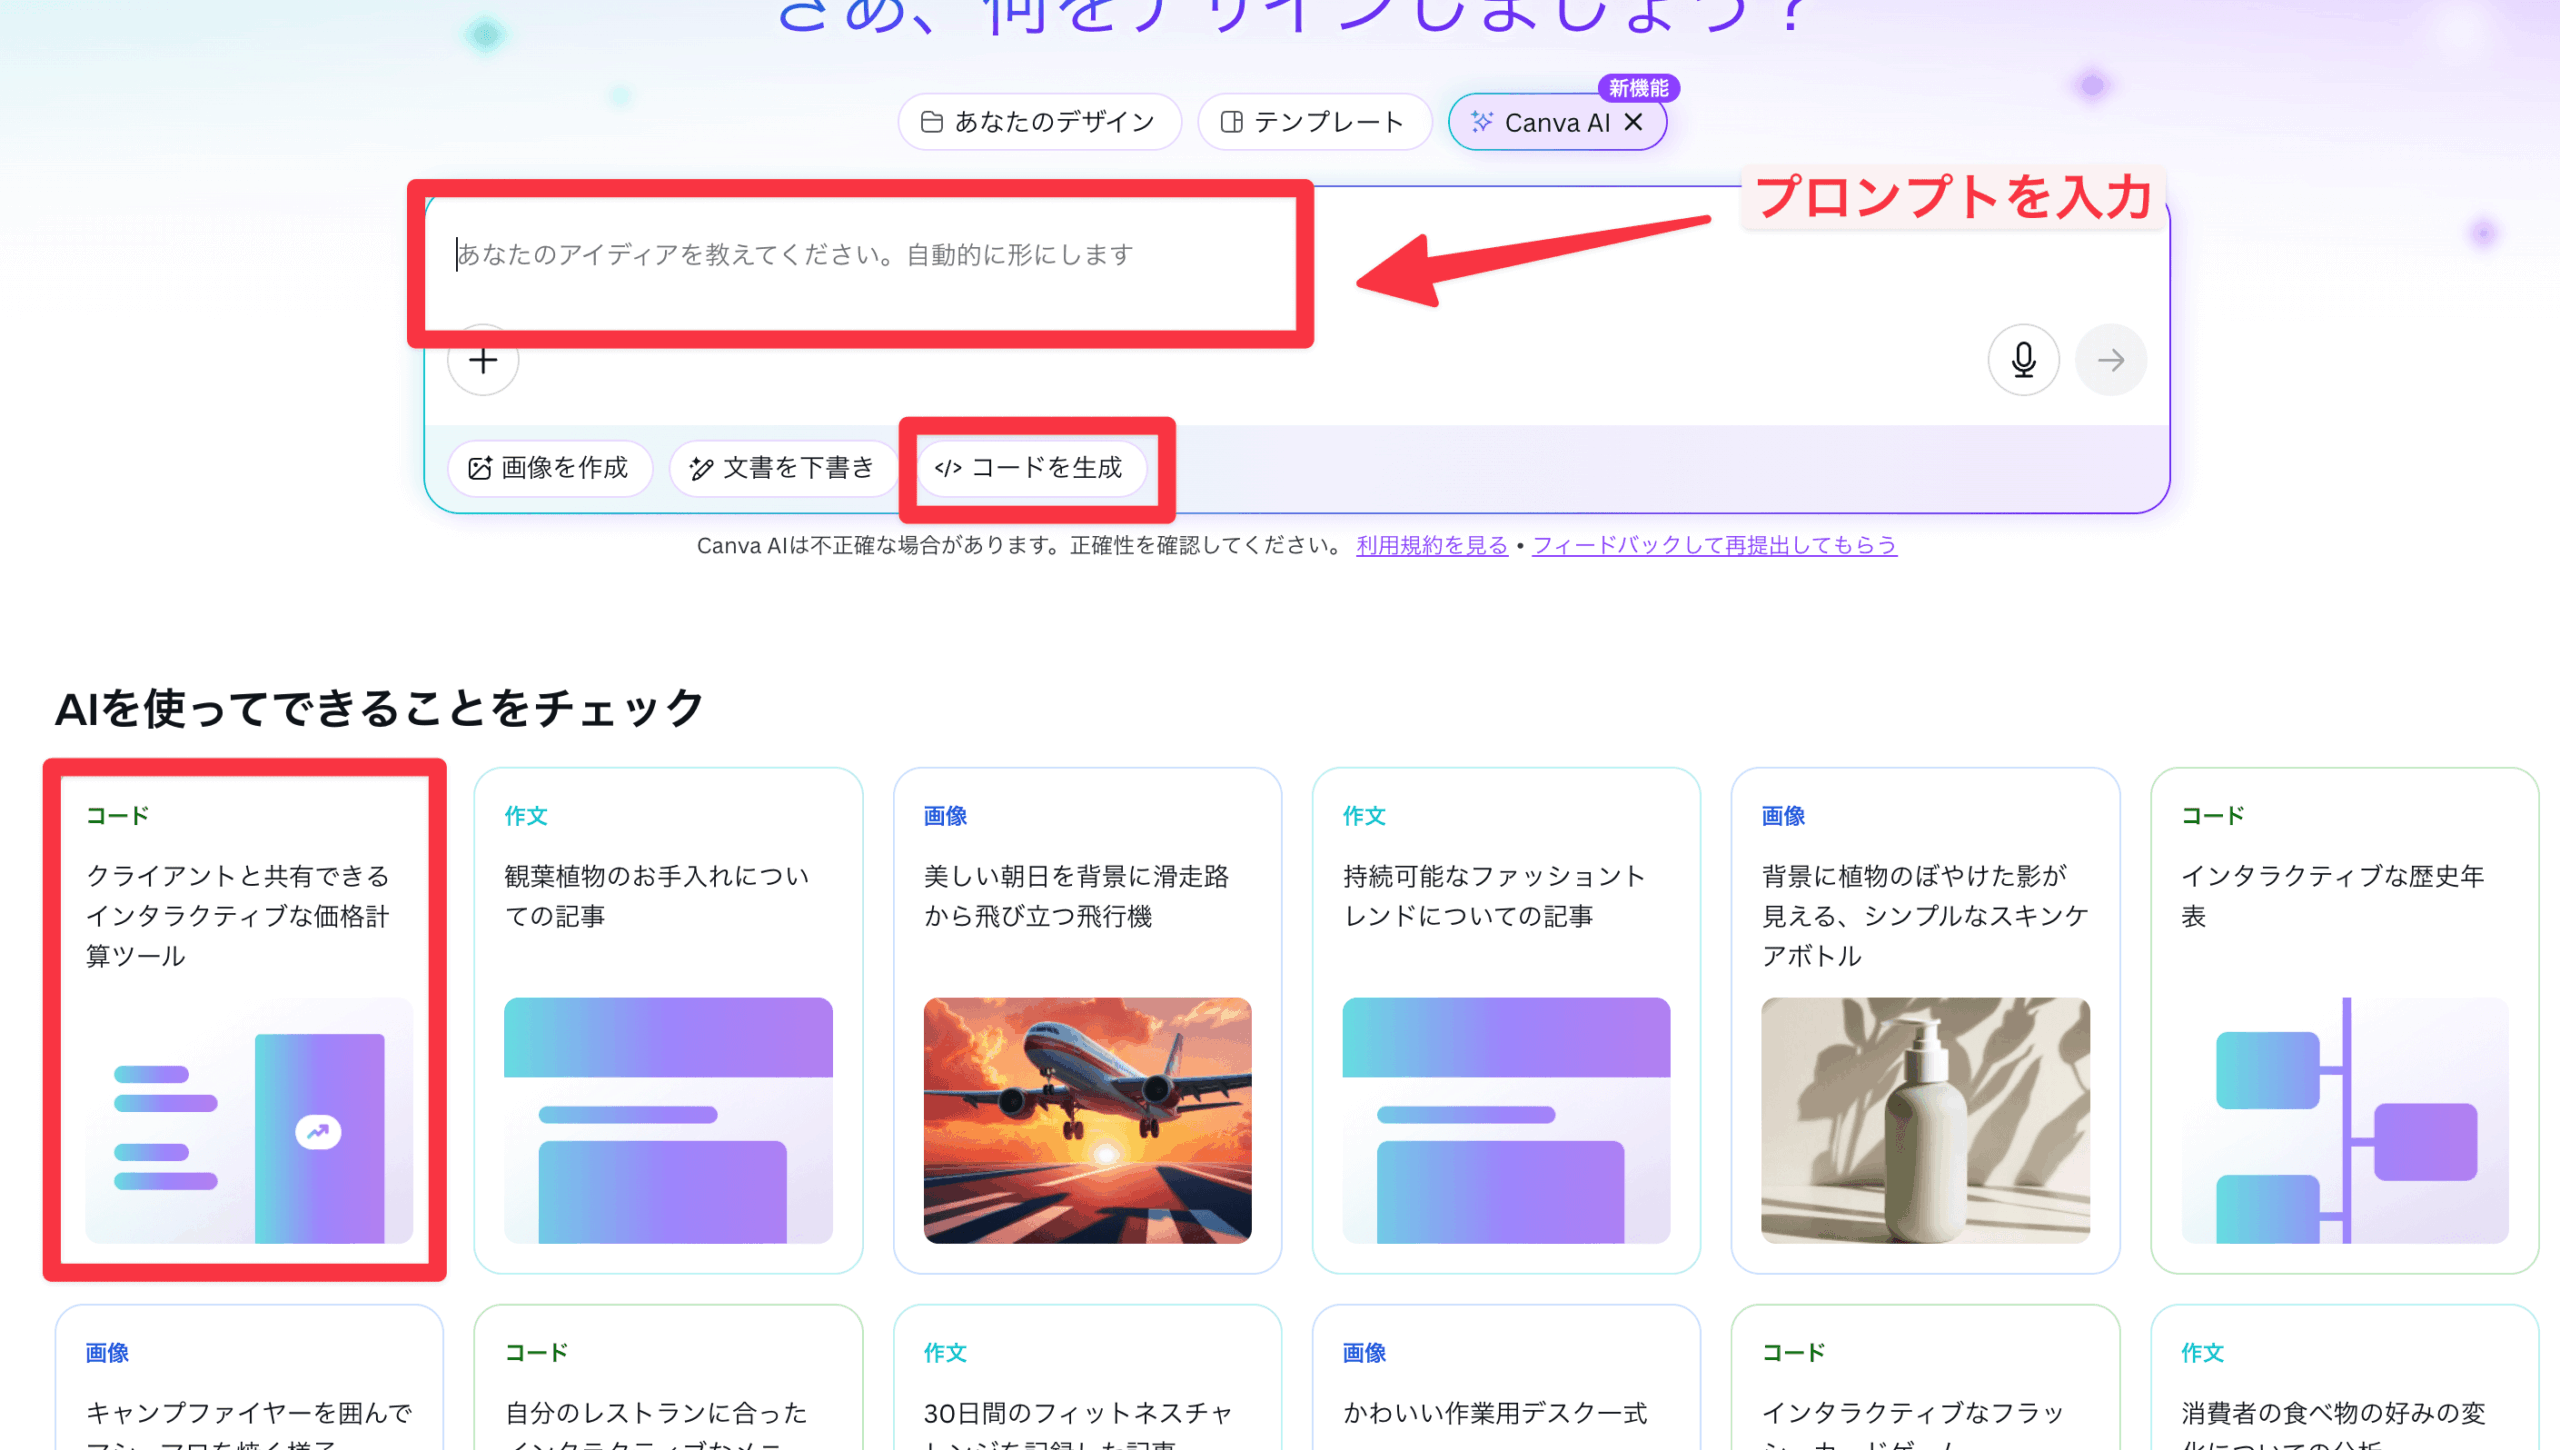Choose コードを生成 code generation option
Viewport: 2560px width, 1450px height.
(1030, 468)
